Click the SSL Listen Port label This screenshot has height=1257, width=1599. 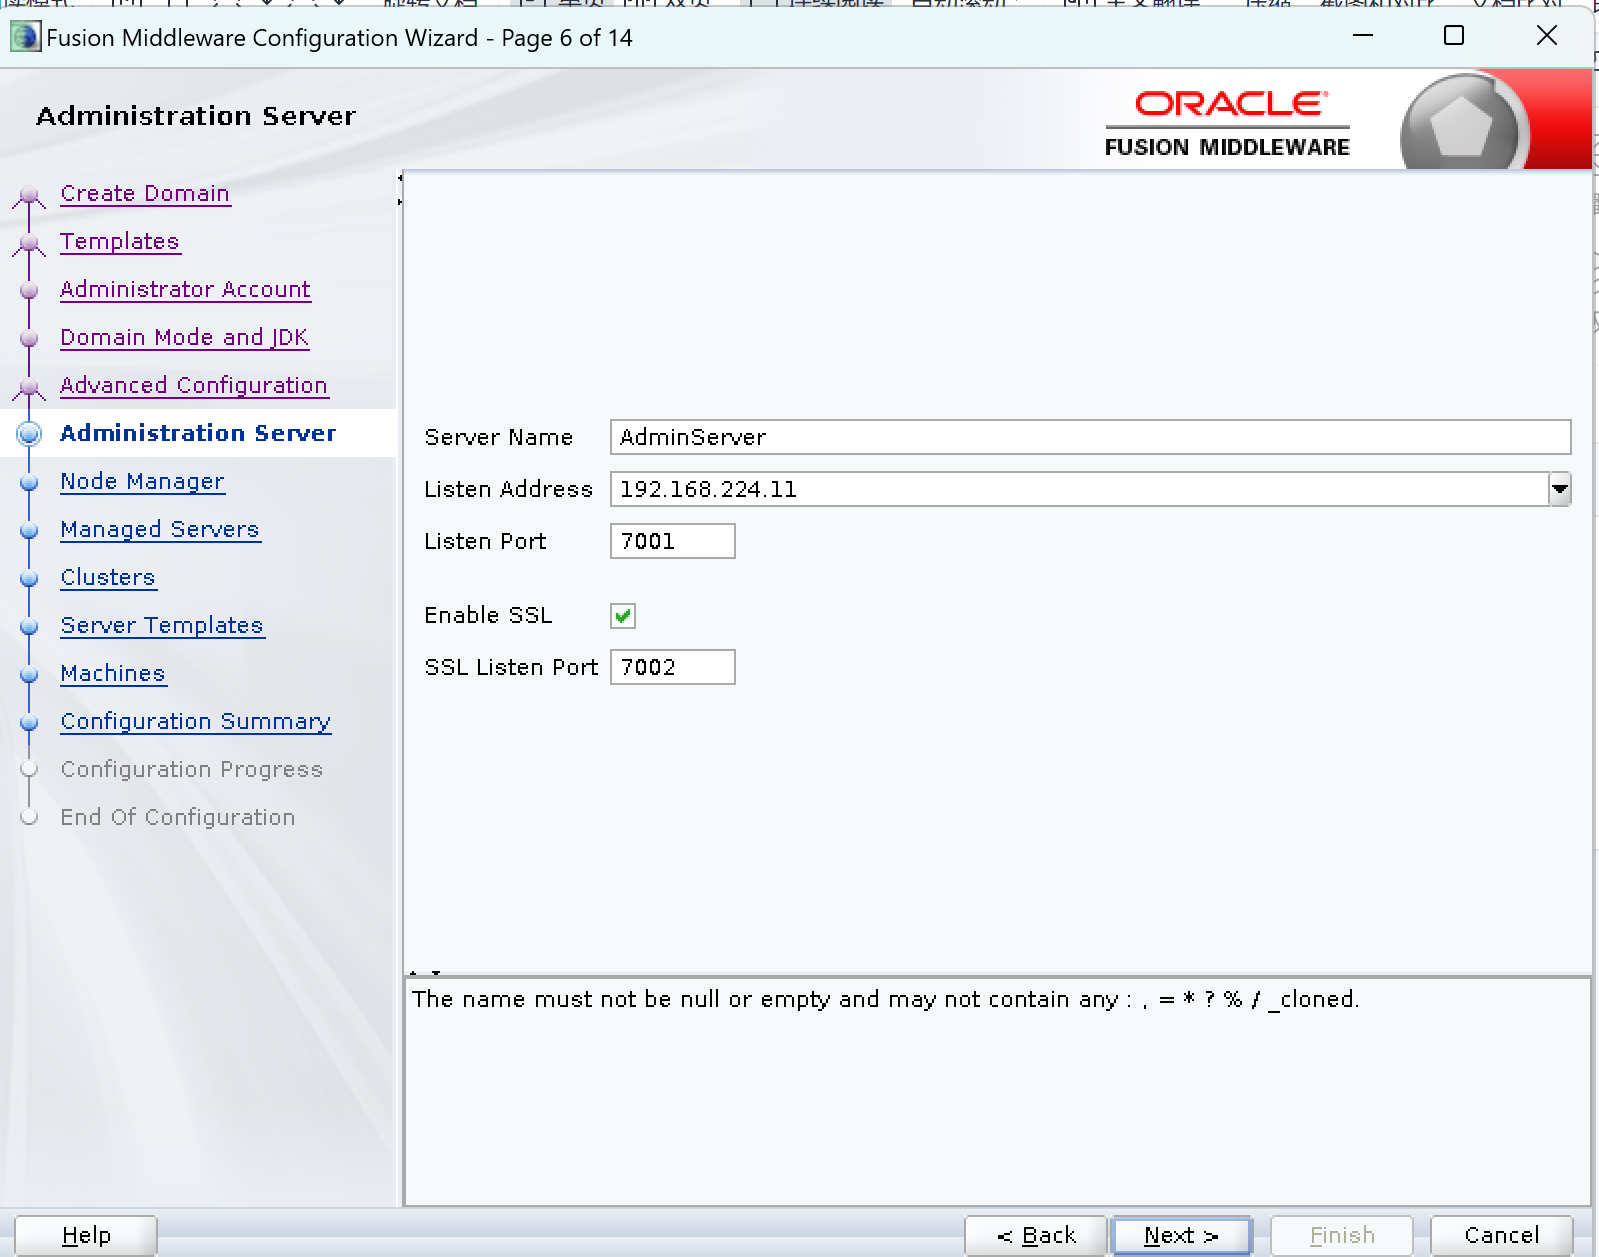point(511,667)
